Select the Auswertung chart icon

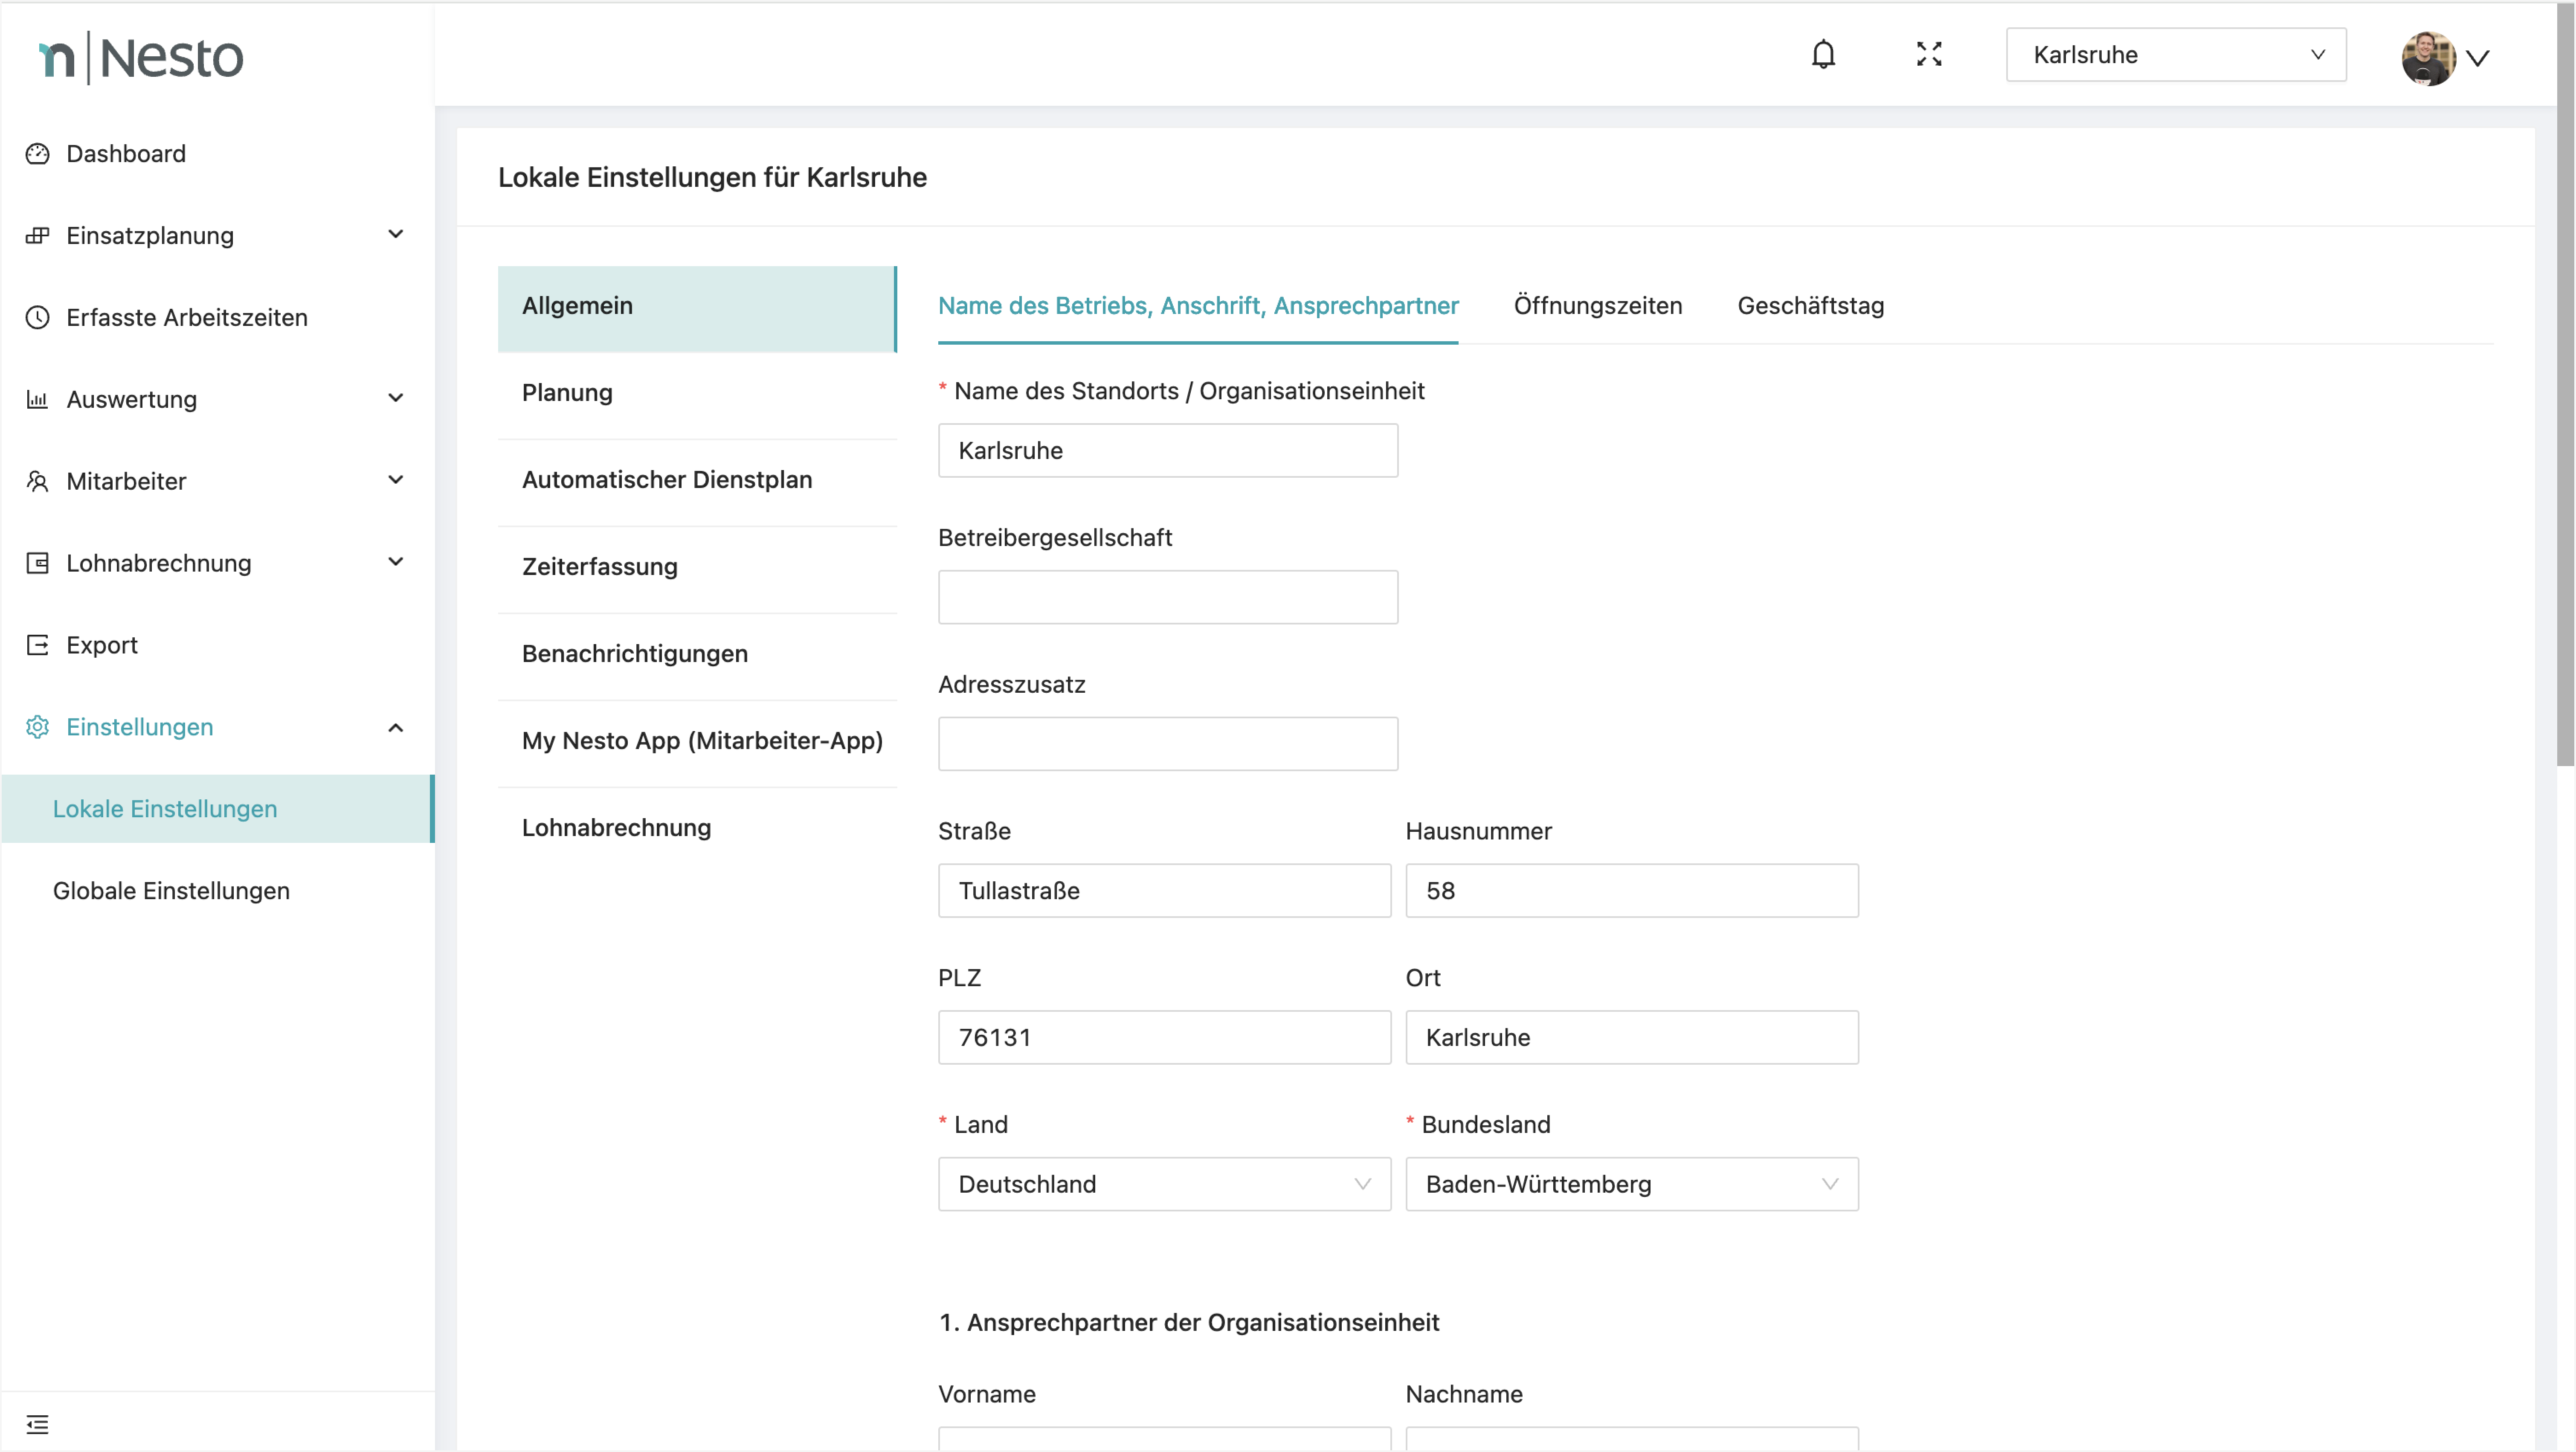click(x=37, y=399)
